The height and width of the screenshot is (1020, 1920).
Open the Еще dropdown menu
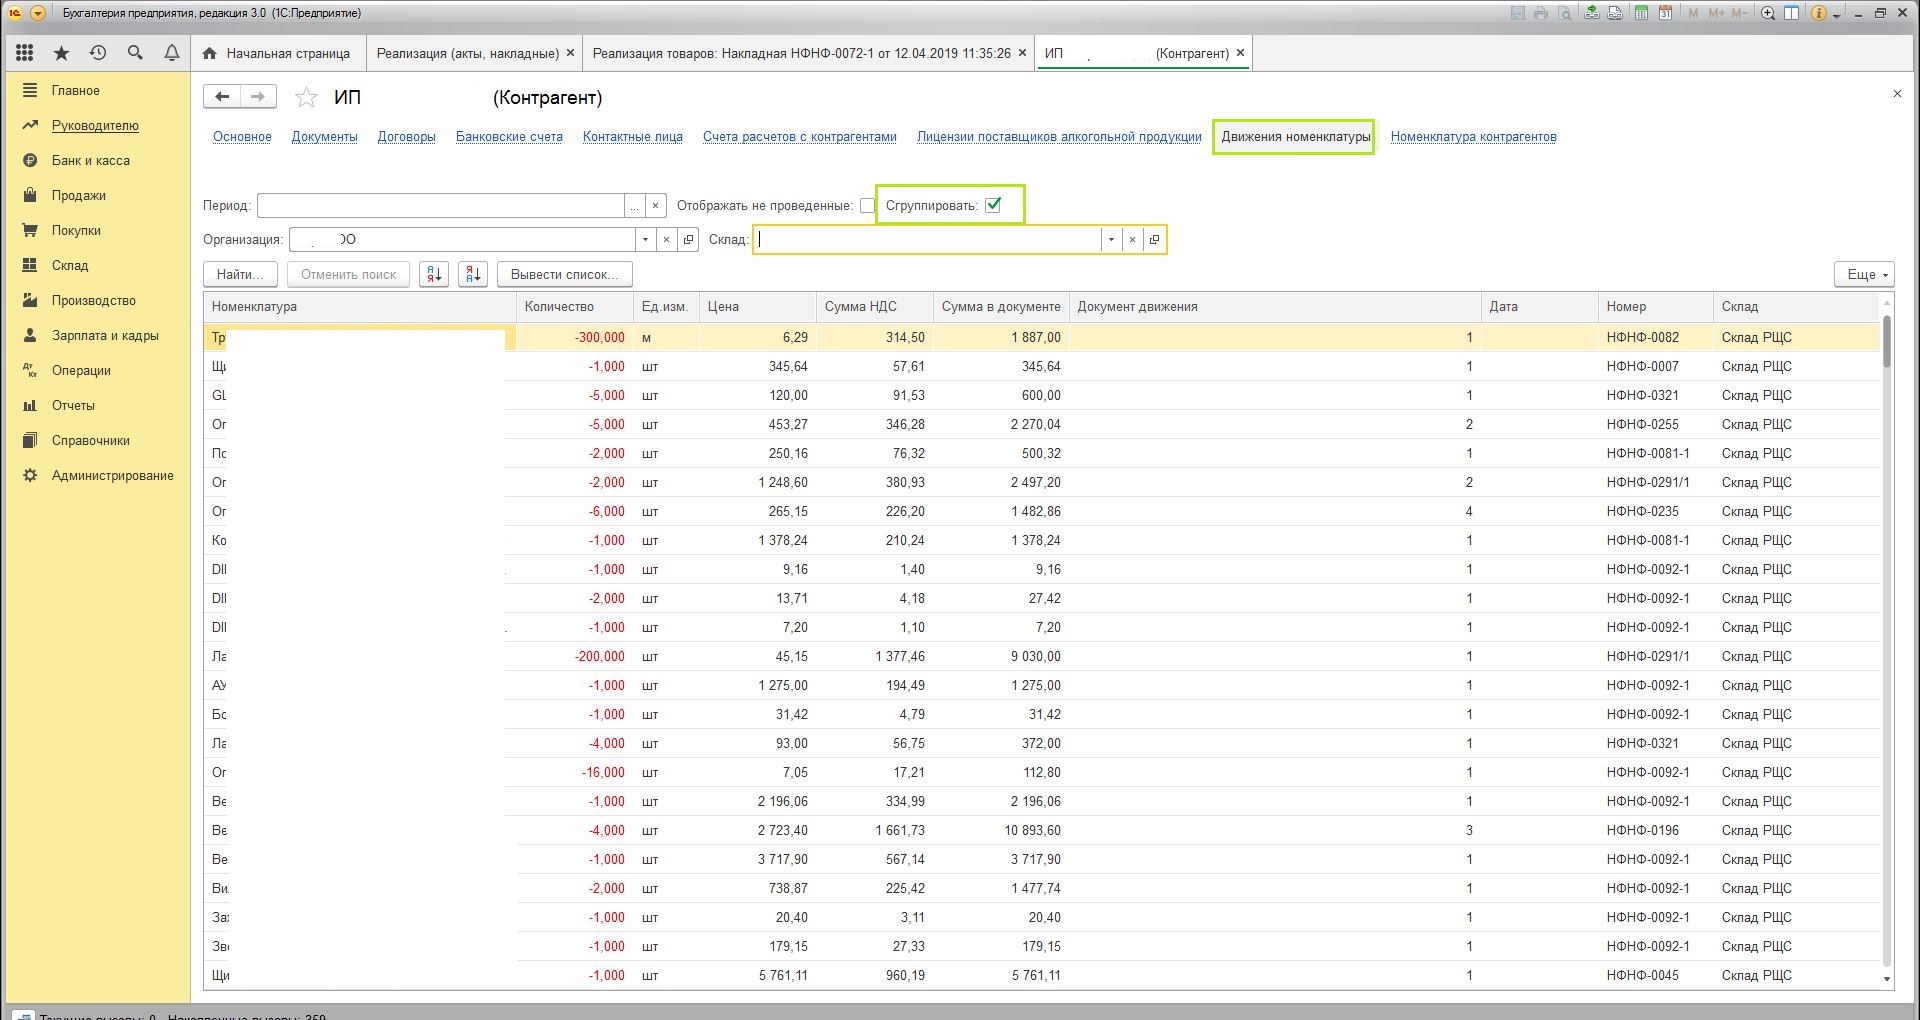click(x=1864, y=274)
